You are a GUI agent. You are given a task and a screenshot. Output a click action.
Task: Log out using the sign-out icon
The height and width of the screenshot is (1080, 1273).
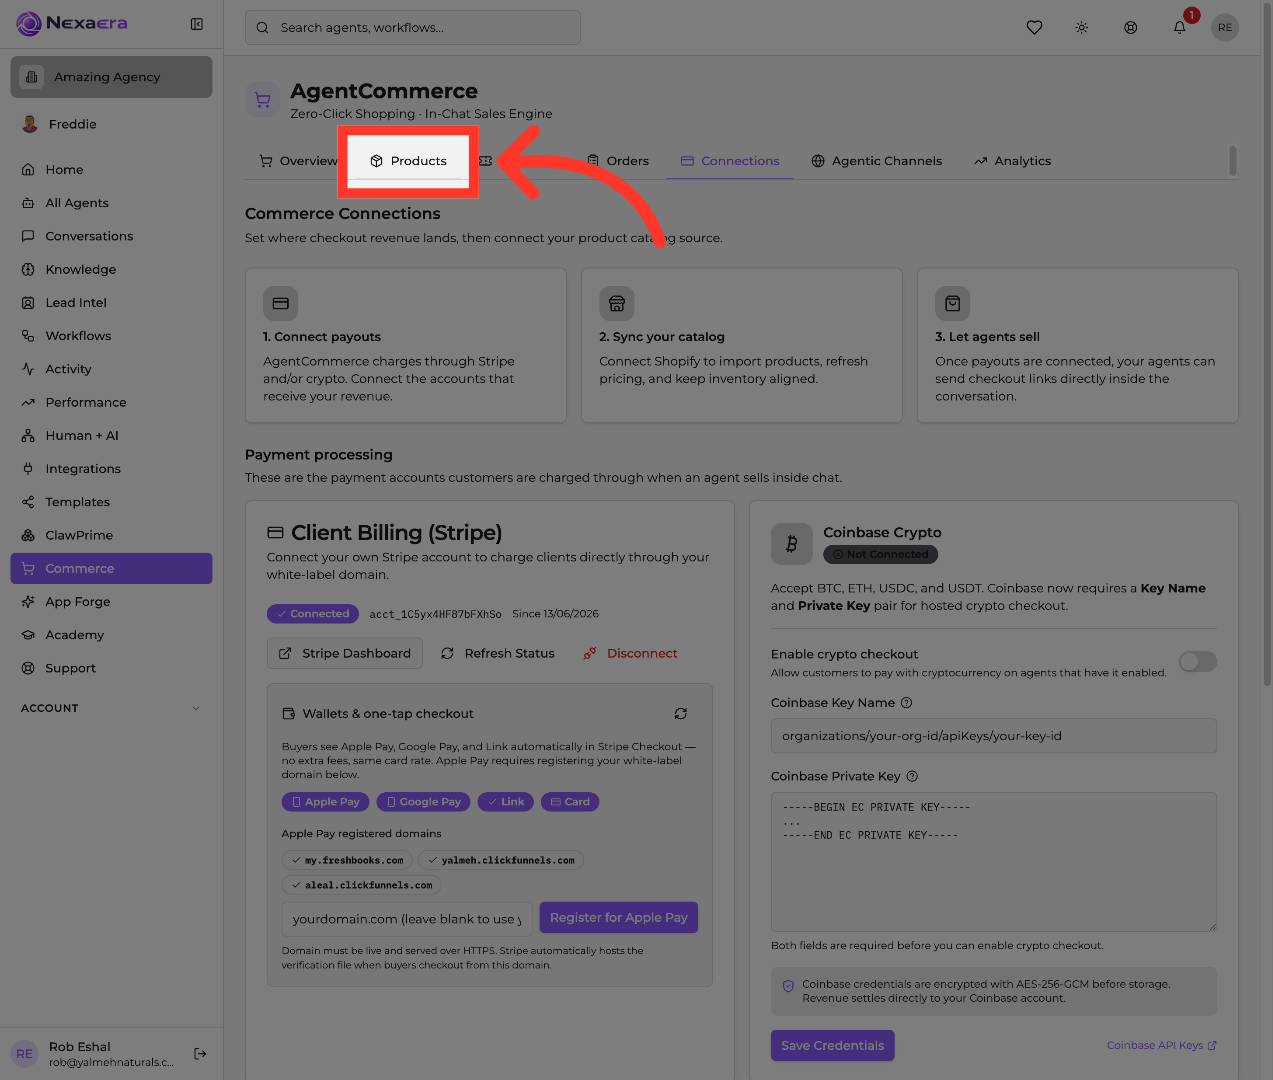pos(200,1053)
